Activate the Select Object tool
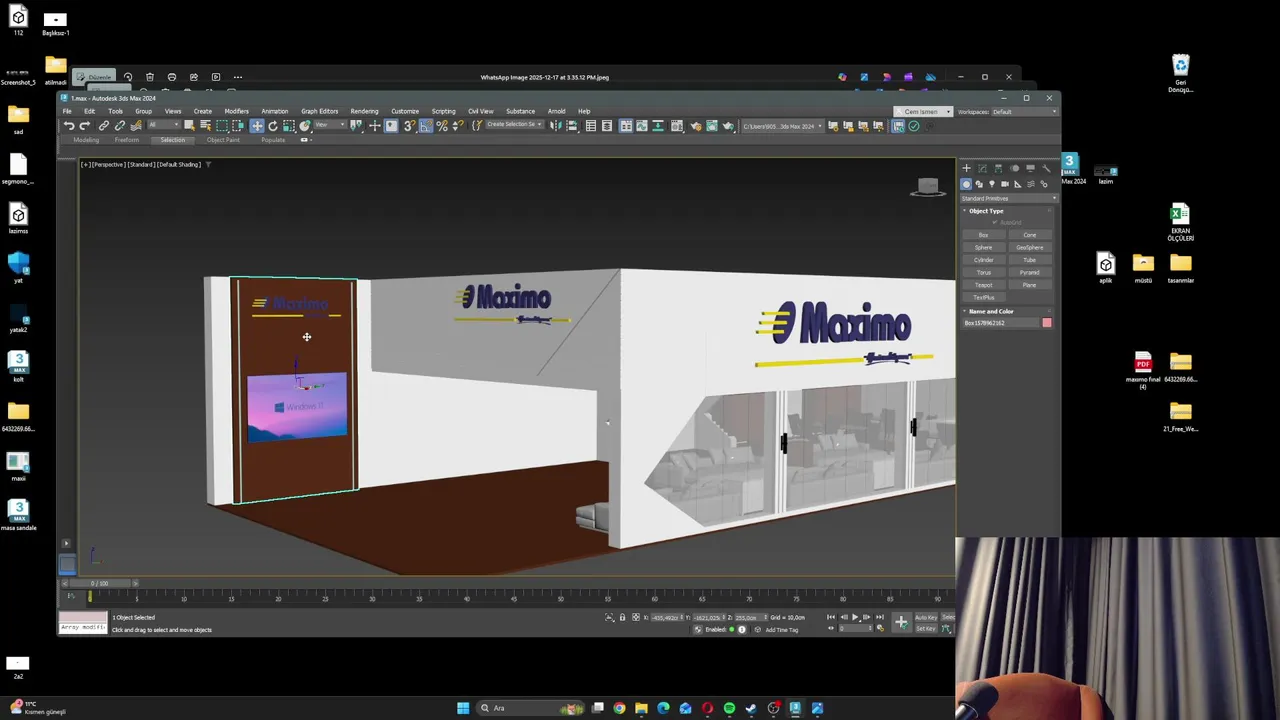 click(190, 125)
